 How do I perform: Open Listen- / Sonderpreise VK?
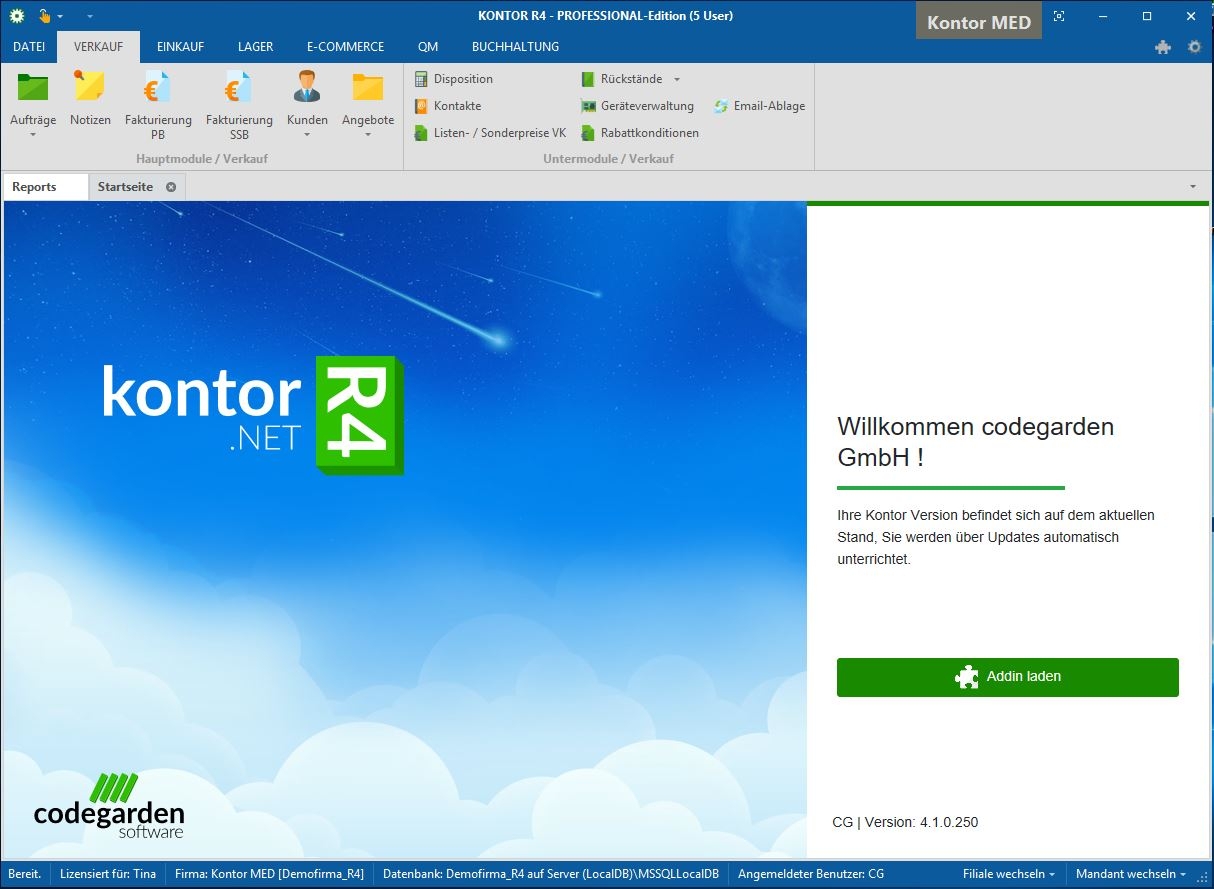pyautogui.click(x=490, y=133)
